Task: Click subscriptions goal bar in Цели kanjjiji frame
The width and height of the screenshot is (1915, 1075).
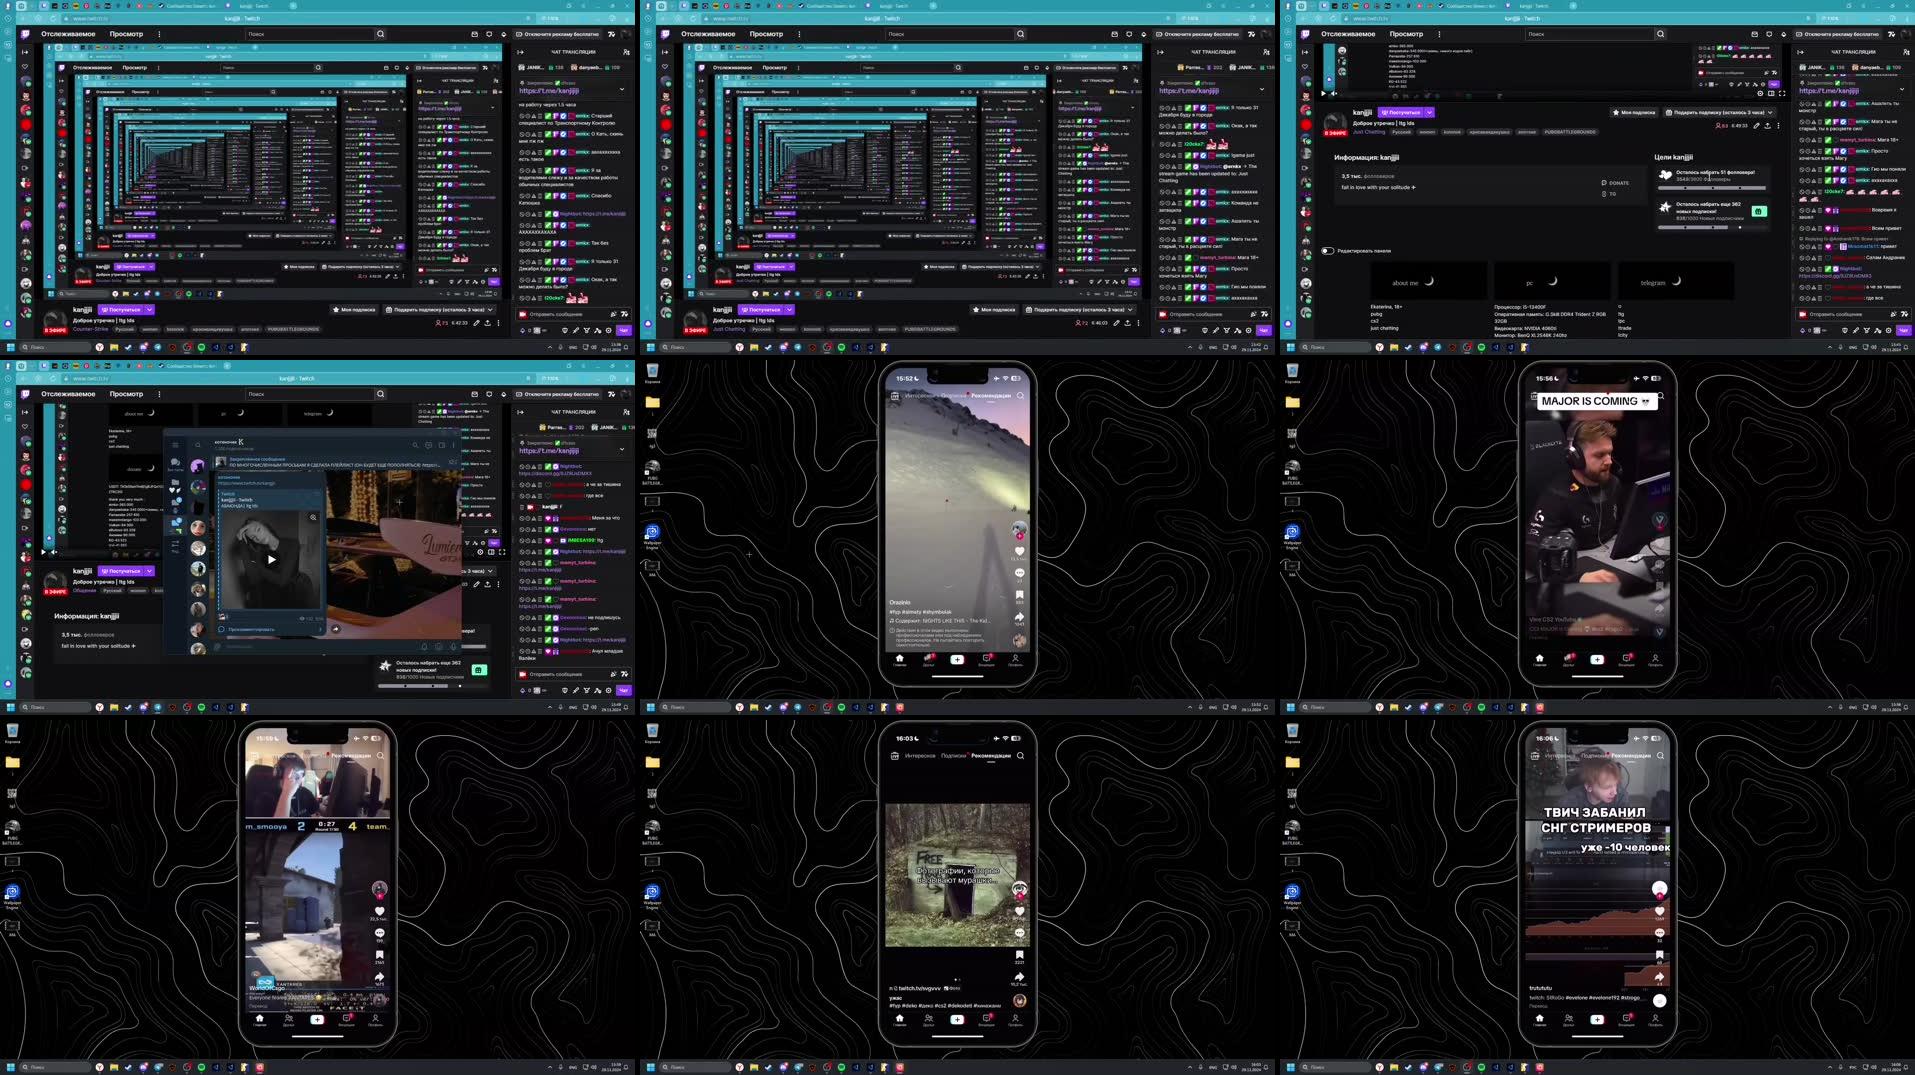Action: pos(1712,227)
